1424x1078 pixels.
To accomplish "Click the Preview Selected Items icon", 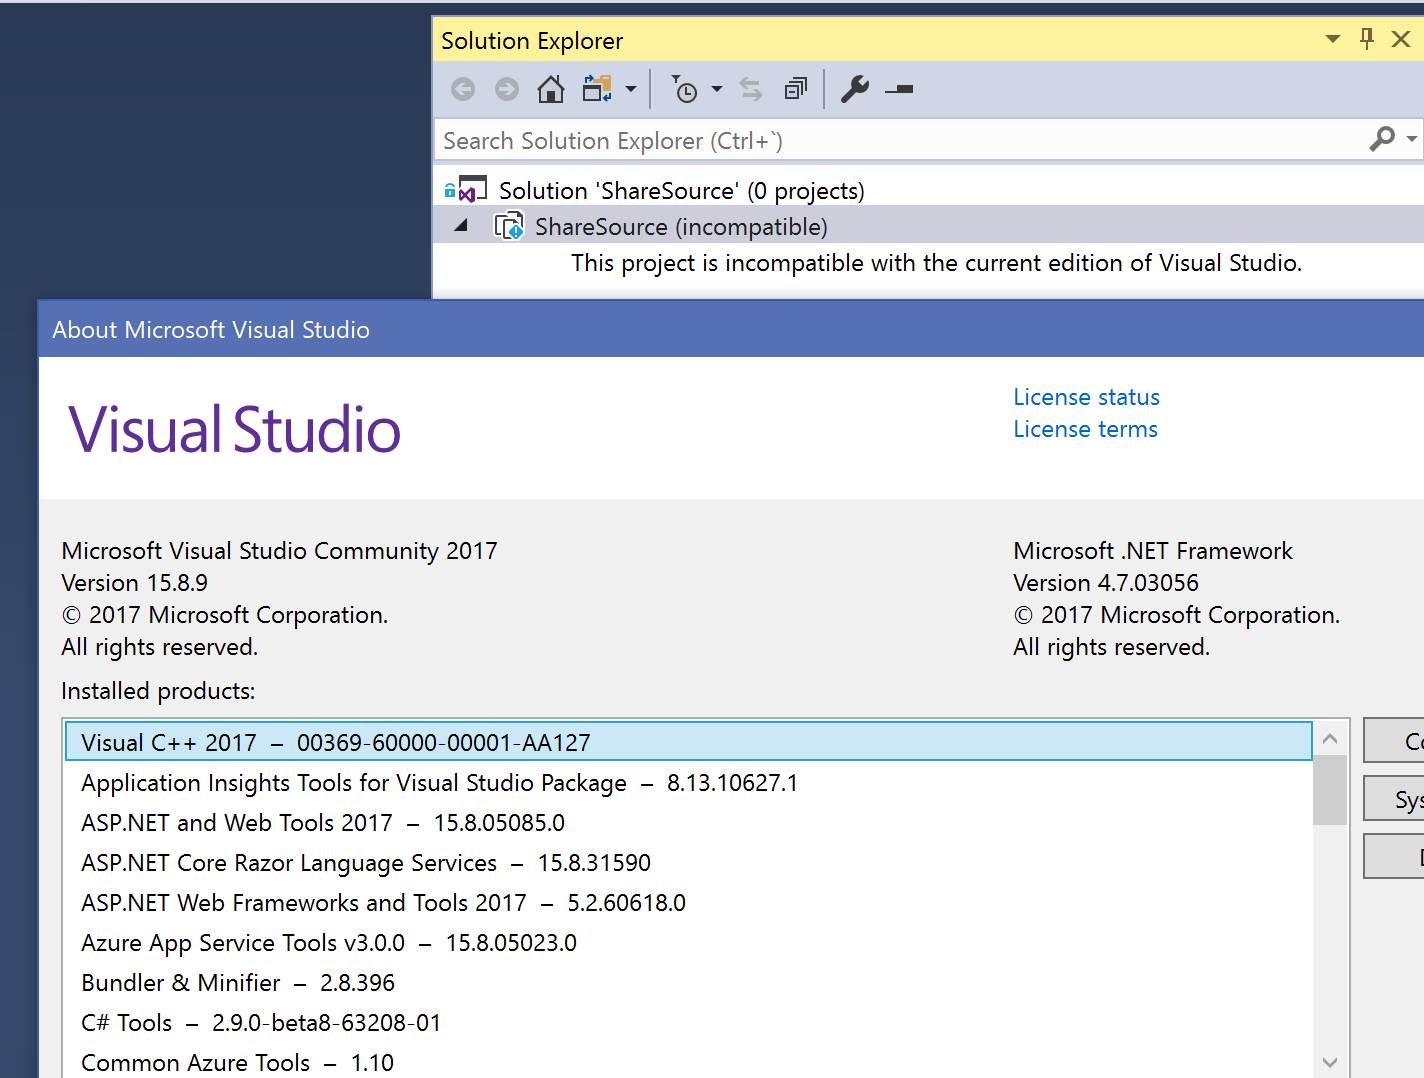I will (795, 89).
